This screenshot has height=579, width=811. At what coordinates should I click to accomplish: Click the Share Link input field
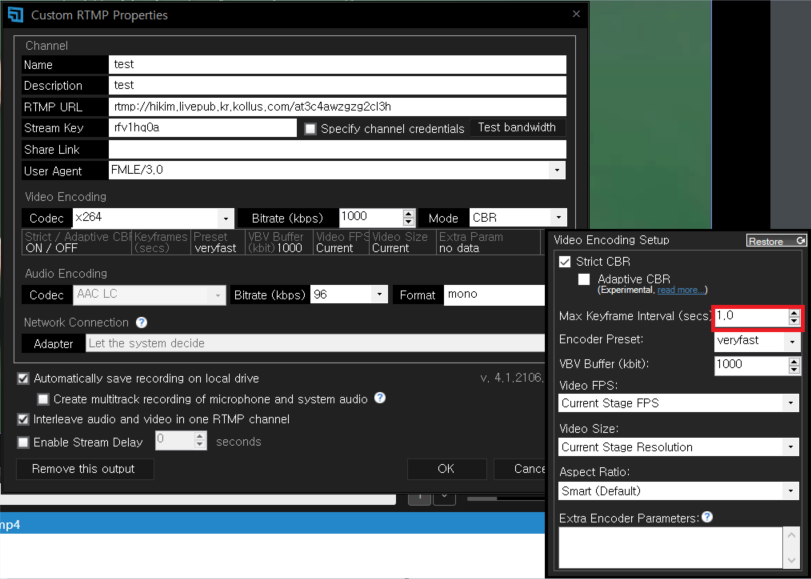point(337,150)
